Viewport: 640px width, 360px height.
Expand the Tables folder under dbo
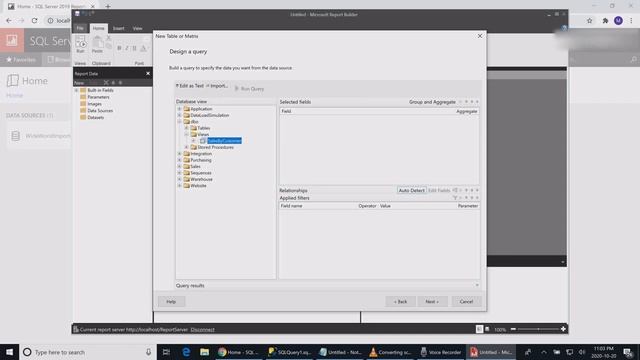click(187, 128)
